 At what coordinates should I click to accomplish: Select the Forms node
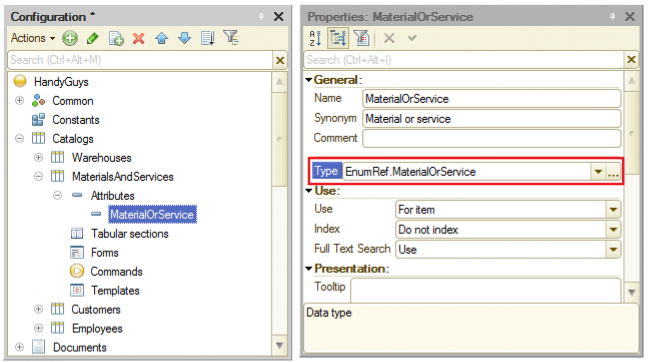pyautogui.click(x=105, y=253)
